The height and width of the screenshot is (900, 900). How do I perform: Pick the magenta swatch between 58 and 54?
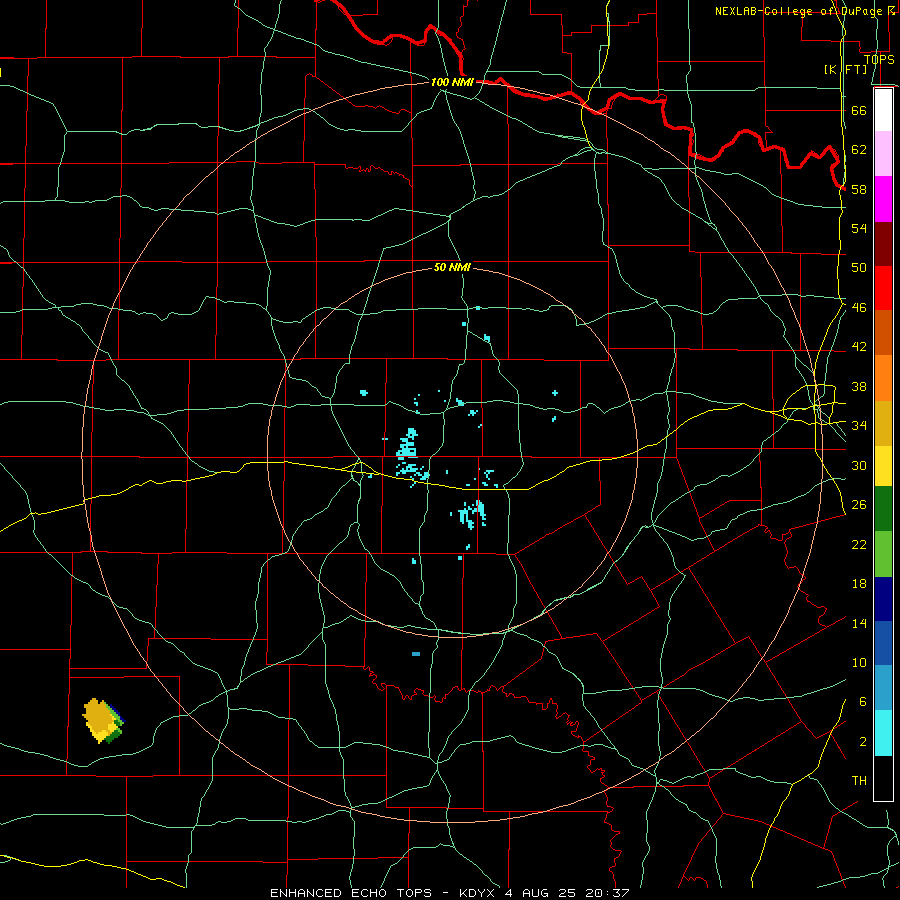tap(883, 199)
